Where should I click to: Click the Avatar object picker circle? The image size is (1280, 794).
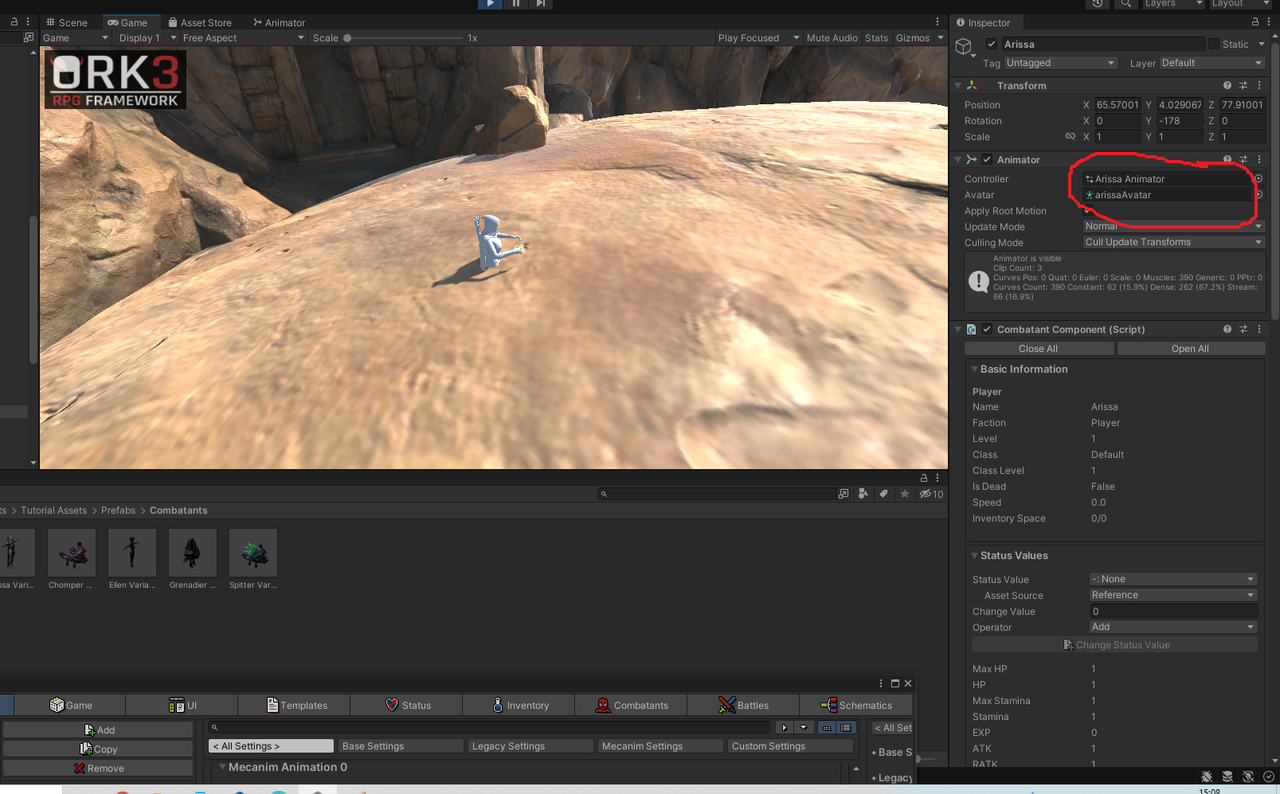[x=1259, y=195]
